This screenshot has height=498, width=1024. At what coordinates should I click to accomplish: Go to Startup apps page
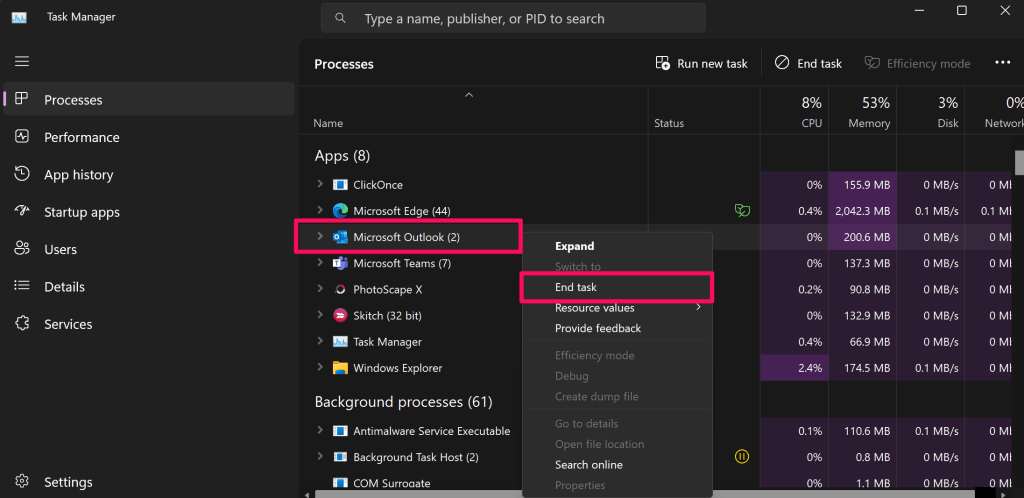81,212
